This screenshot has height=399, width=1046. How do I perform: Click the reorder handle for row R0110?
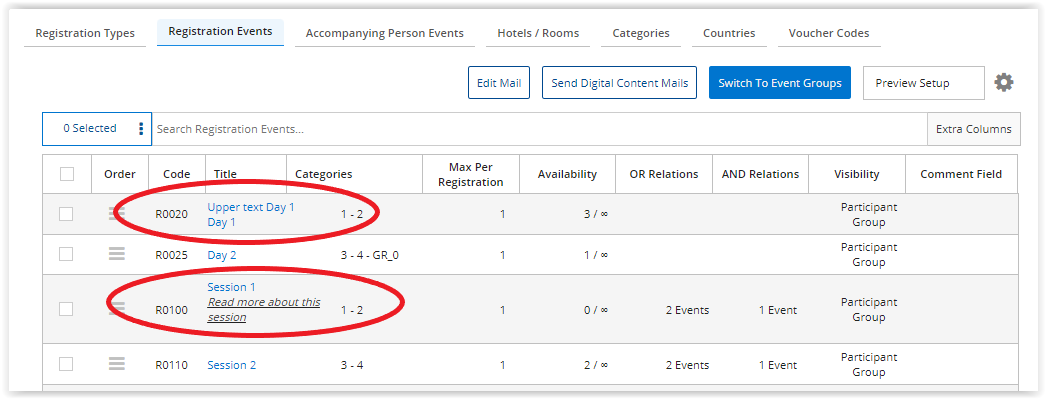pyautogui.click(x=117, y=364)
